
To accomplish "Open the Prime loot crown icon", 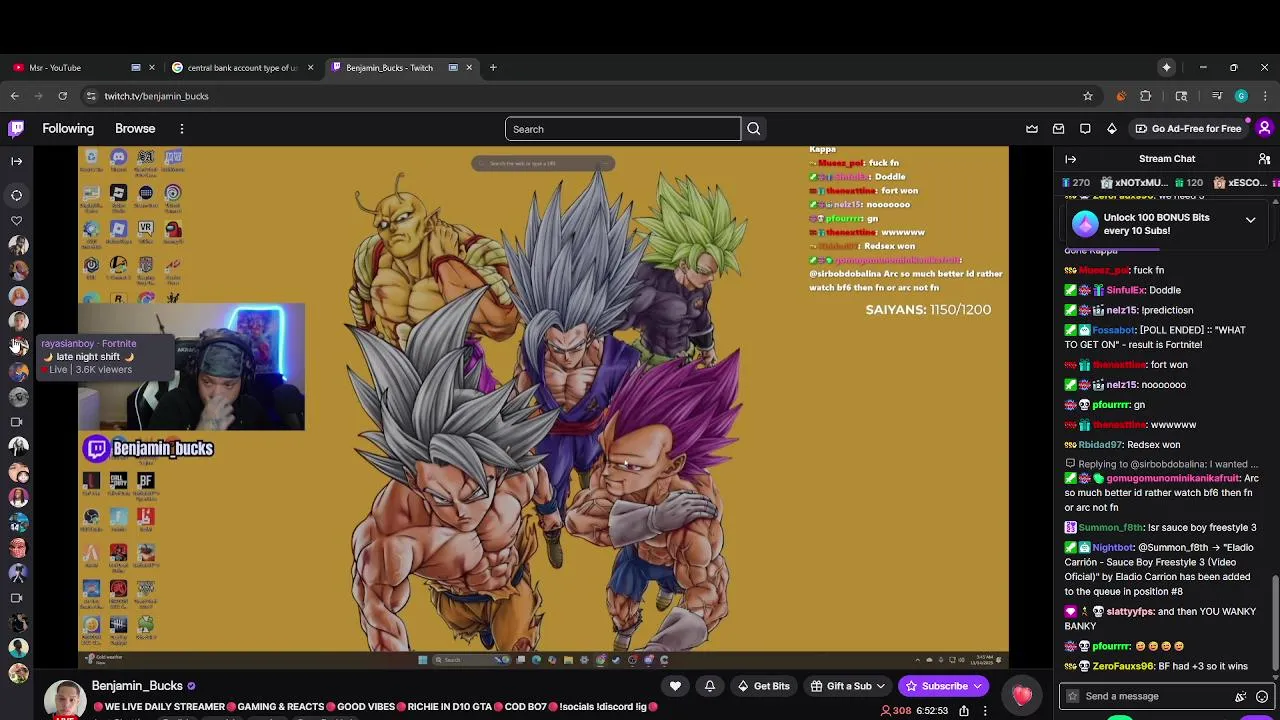I will pos(1032,128).
